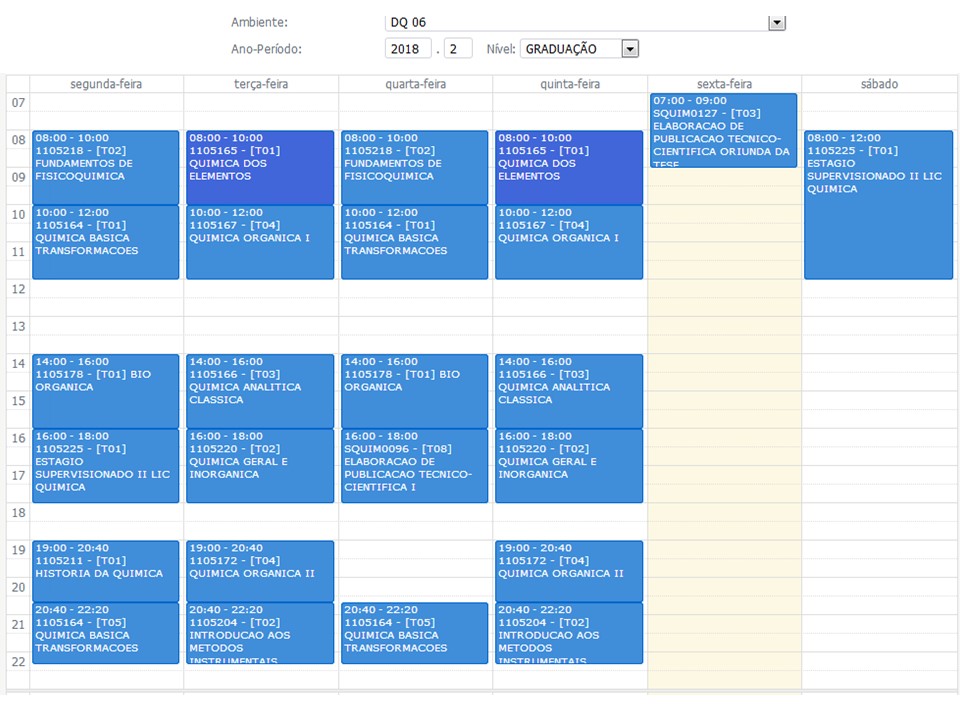This screenshot has height=720, width=960.
Task: Select the Ambiente field with DQ 06
Action: coord(575,23)
